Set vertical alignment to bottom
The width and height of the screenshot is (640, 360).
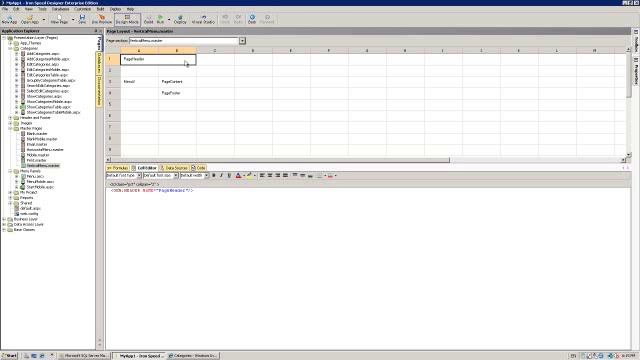[310, 175]
